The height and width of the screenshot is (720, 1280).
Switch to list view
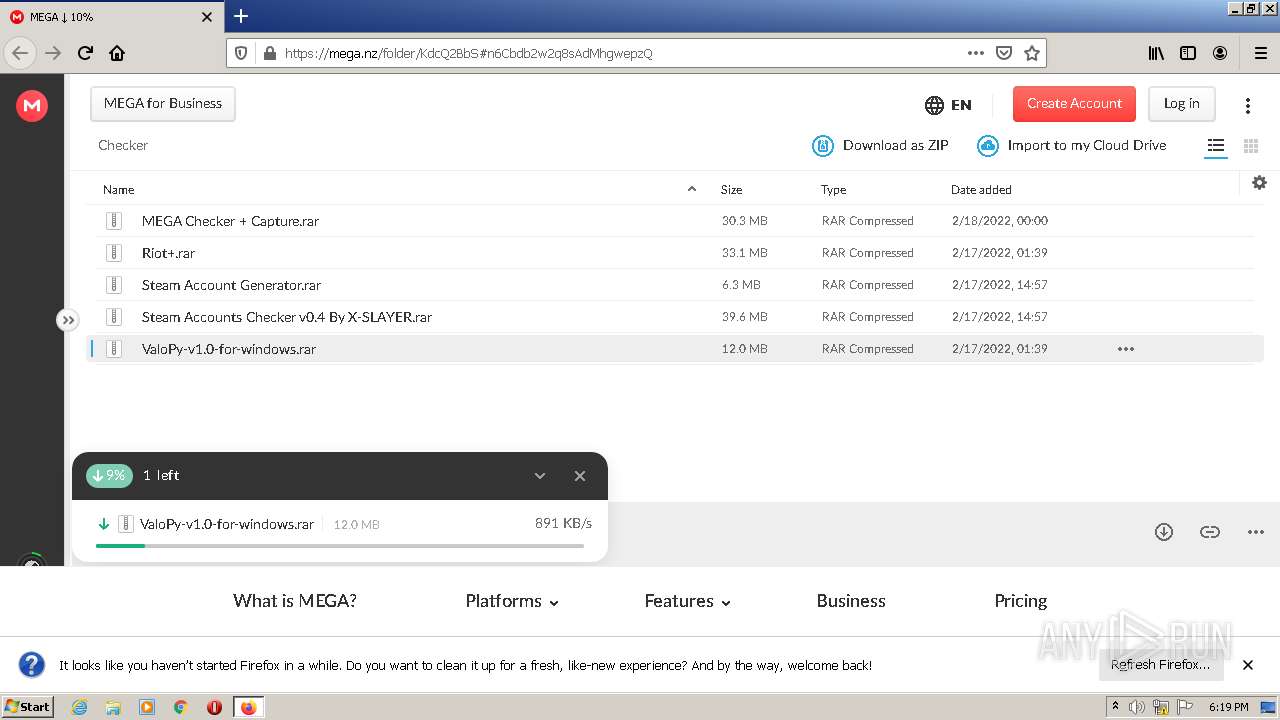pos(1216,146)
